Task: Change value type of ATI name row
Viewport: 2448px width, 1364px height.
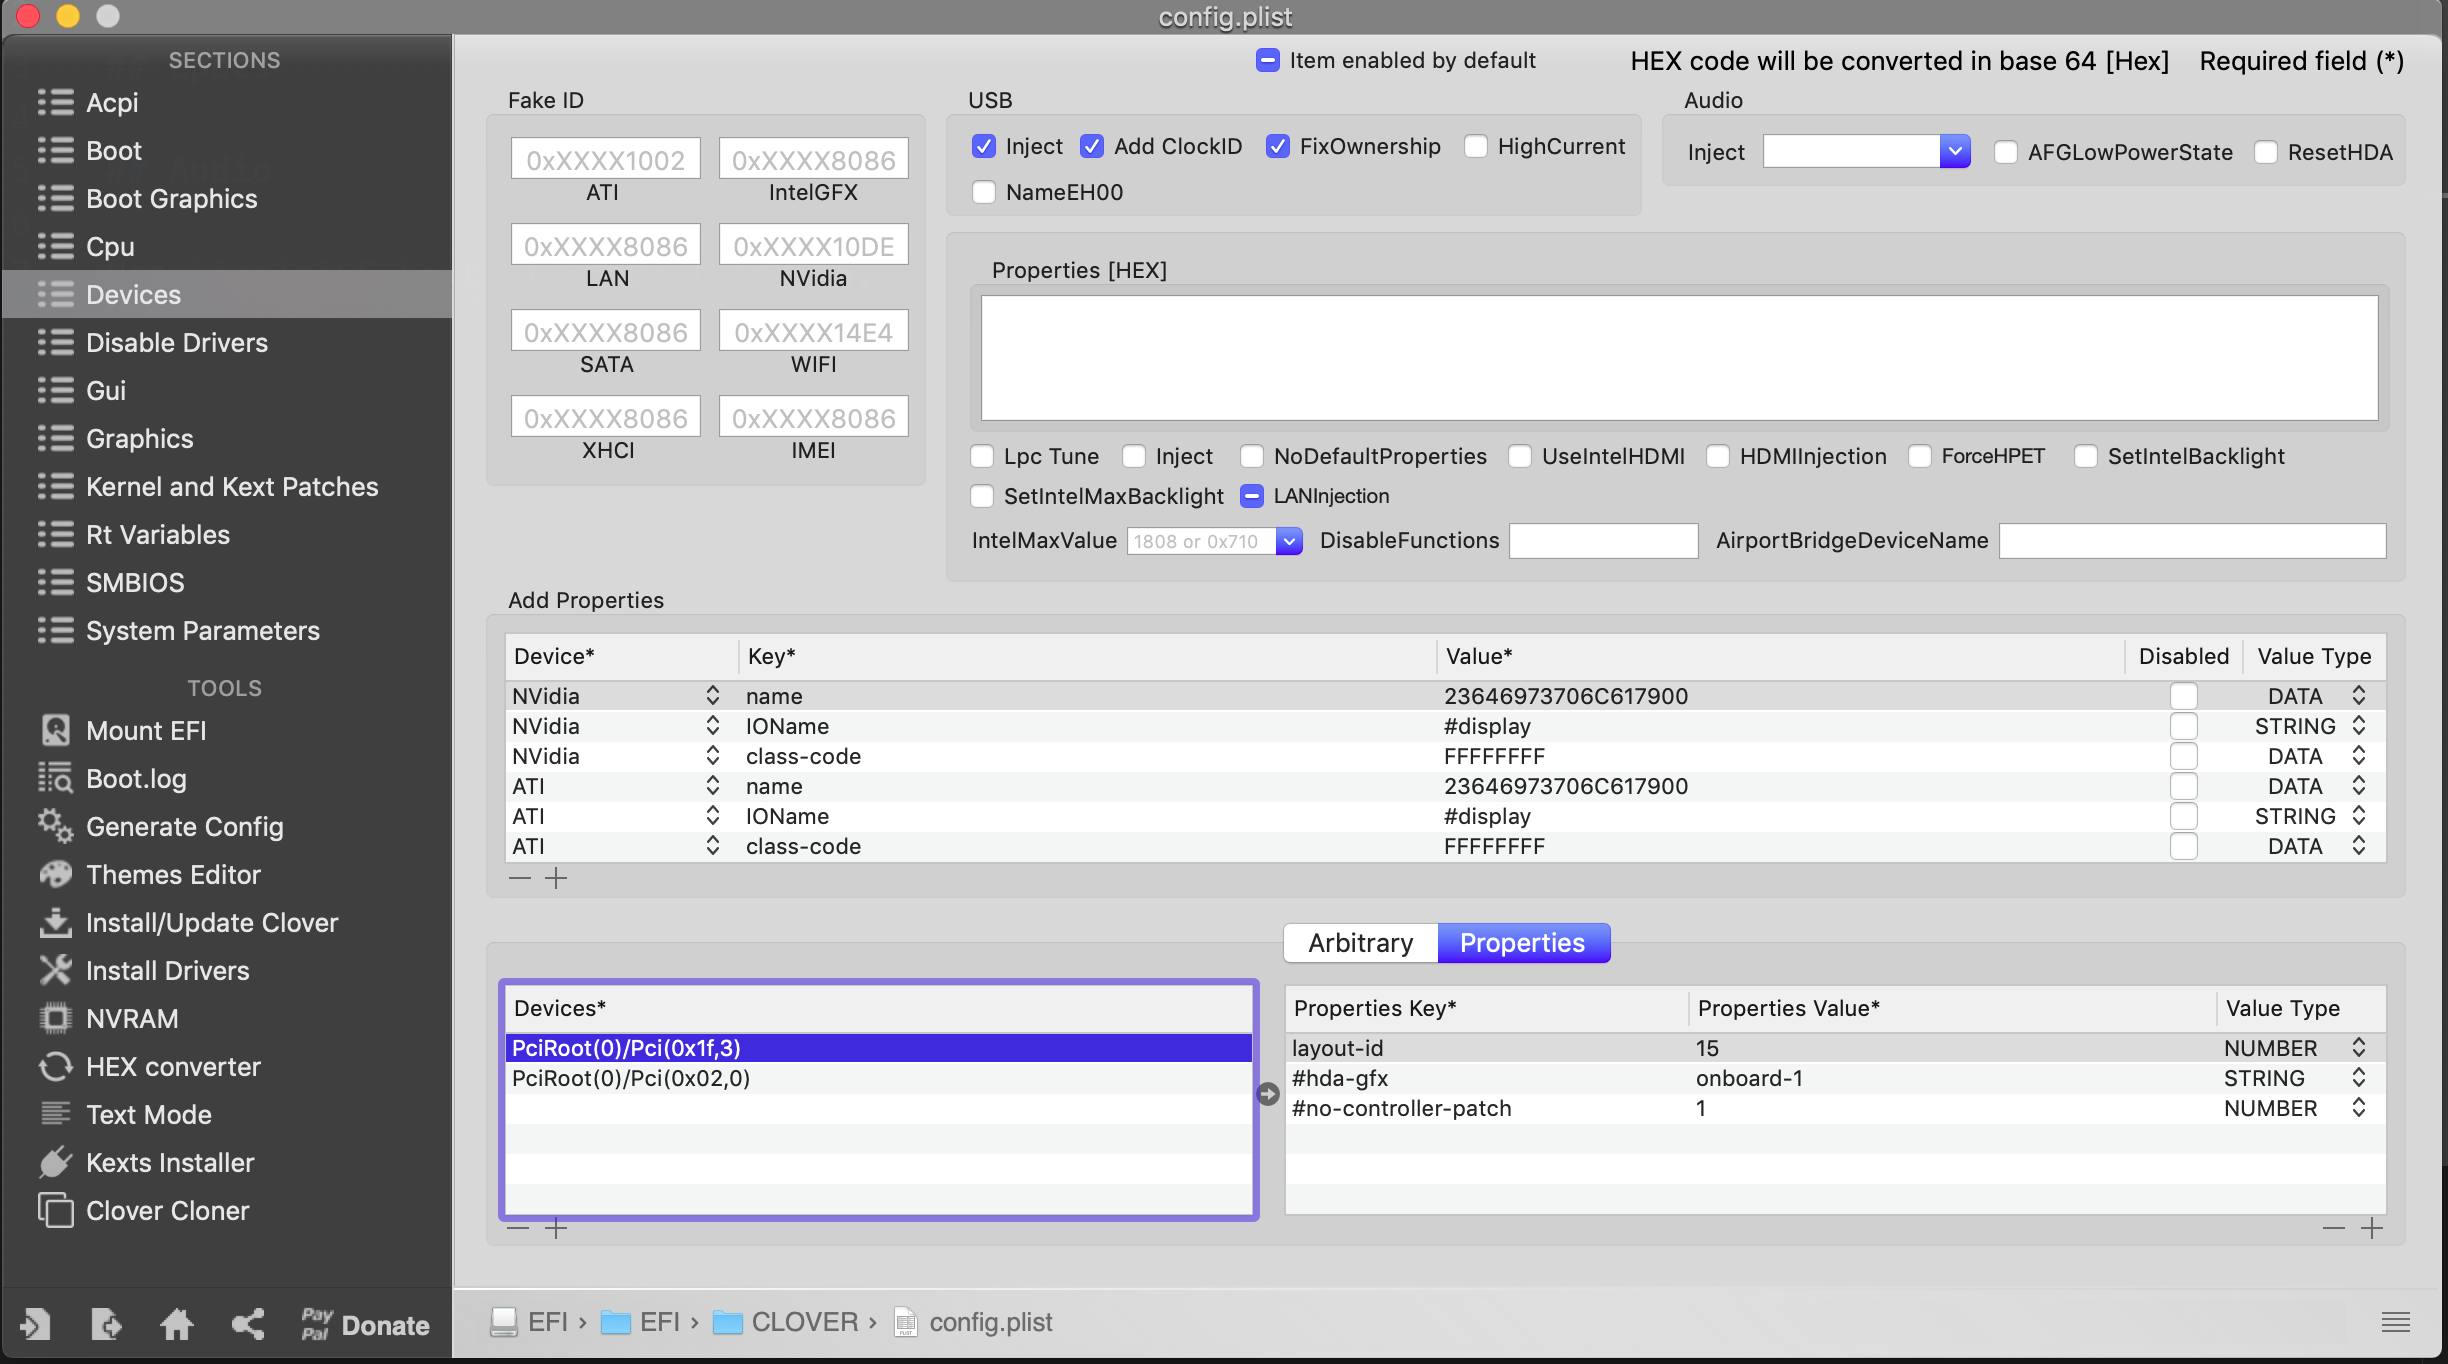Action: point(2359,786)
